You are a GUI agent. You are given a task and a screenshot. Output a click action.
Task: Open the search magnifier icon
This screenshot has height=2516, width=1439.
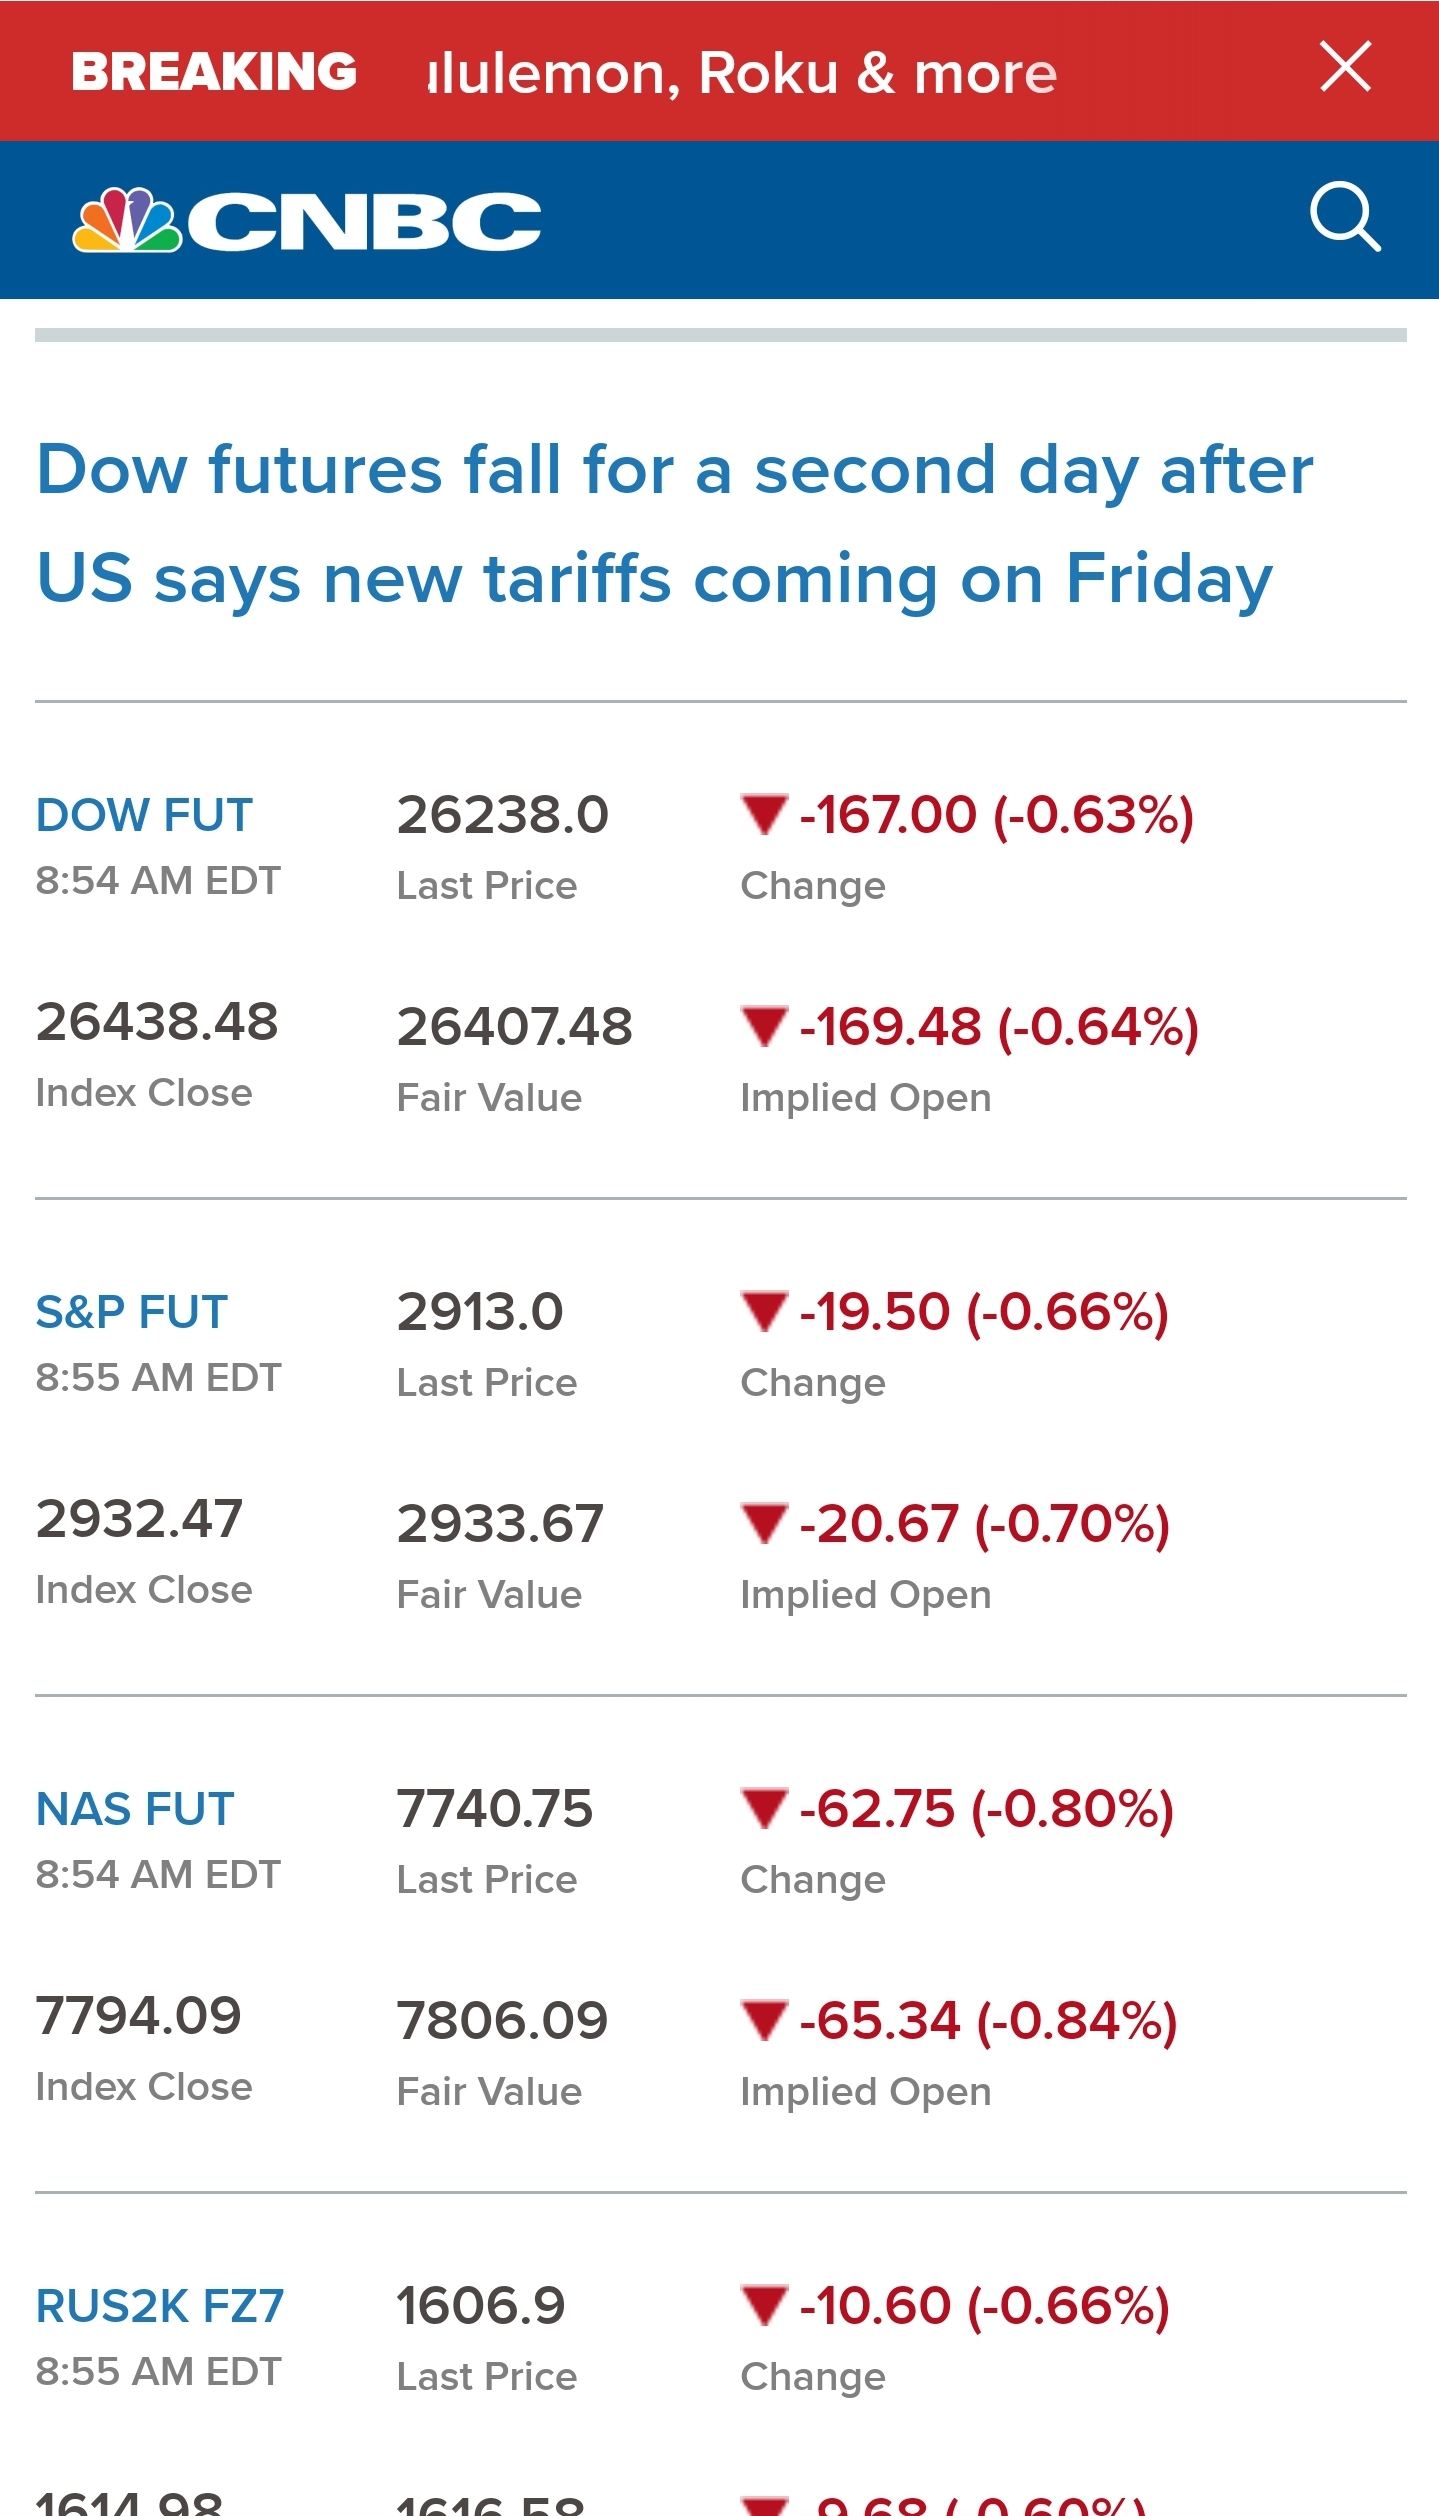[x=1345, y=216]
